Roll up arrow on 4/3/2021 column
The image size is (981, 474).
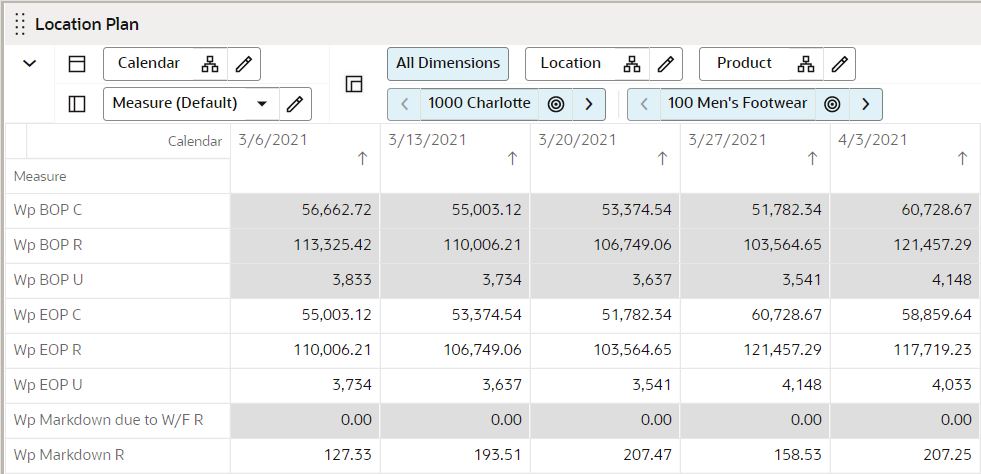[x=963, y=159]
